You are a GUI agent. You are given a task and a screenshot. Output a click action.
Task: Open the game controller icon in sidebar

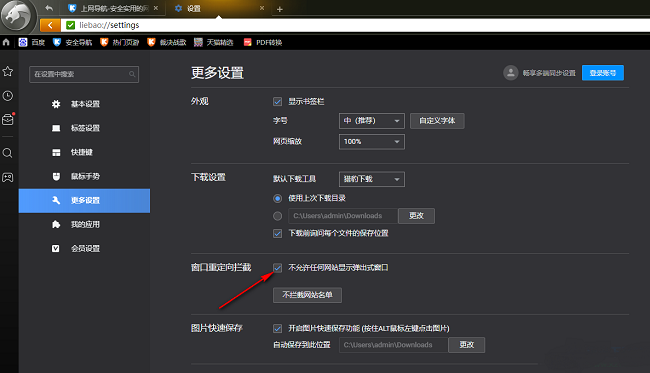coord(8,177)
